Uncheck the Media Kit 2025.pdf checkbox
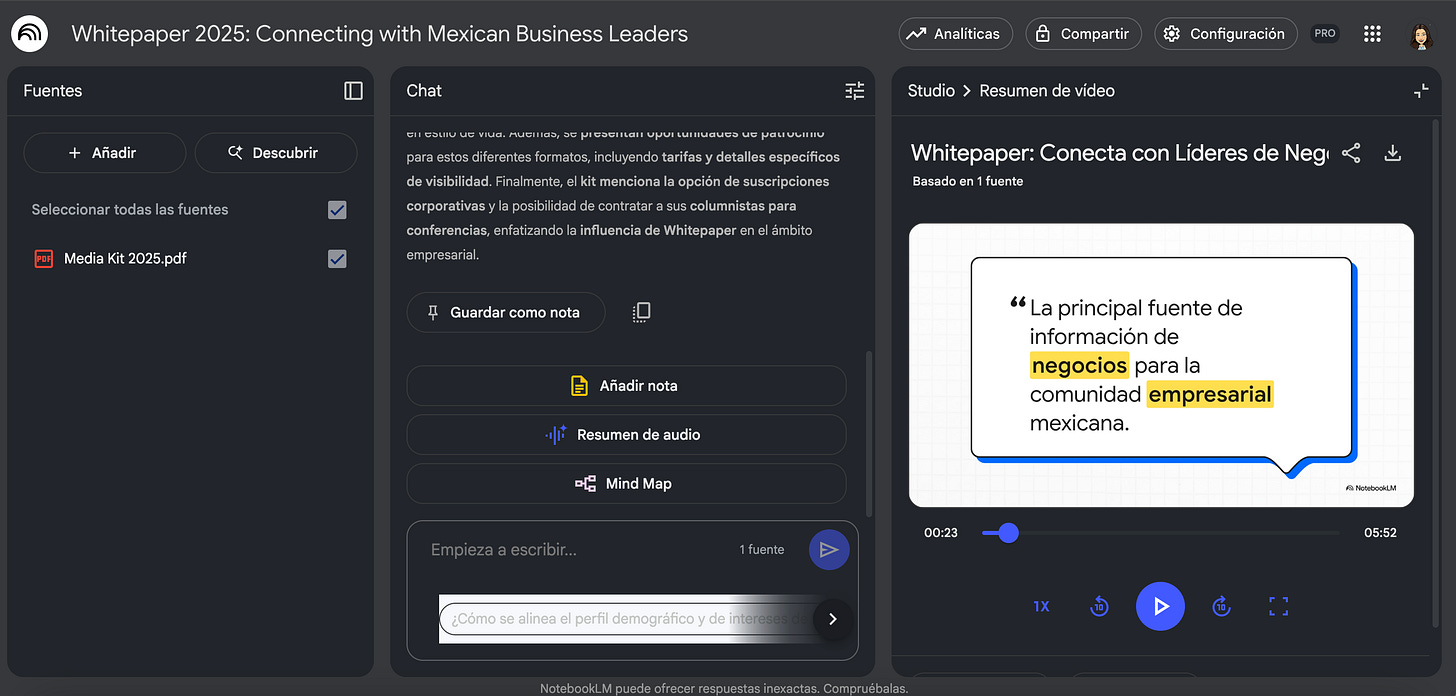The width and height of the screenshot is (1456, 696). [338, 259]
